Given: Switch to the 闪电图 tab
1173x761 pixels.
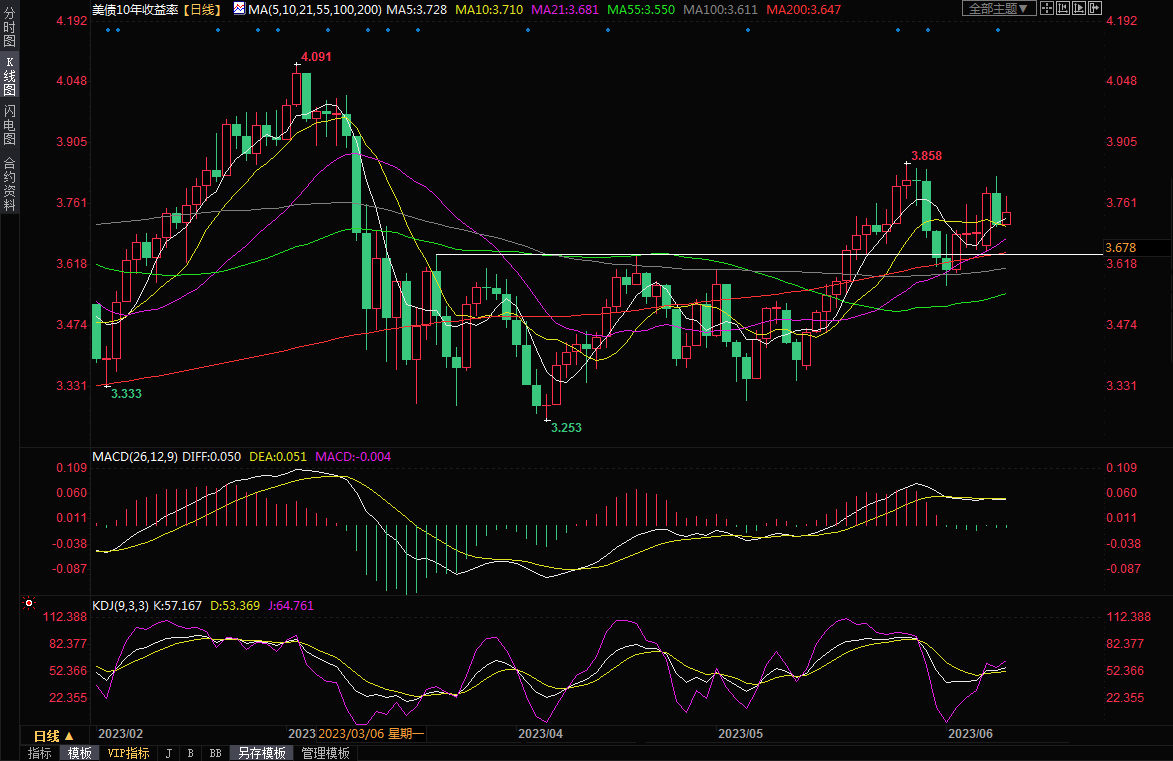Looking at the screenshot, I should (x=9, y=124).
